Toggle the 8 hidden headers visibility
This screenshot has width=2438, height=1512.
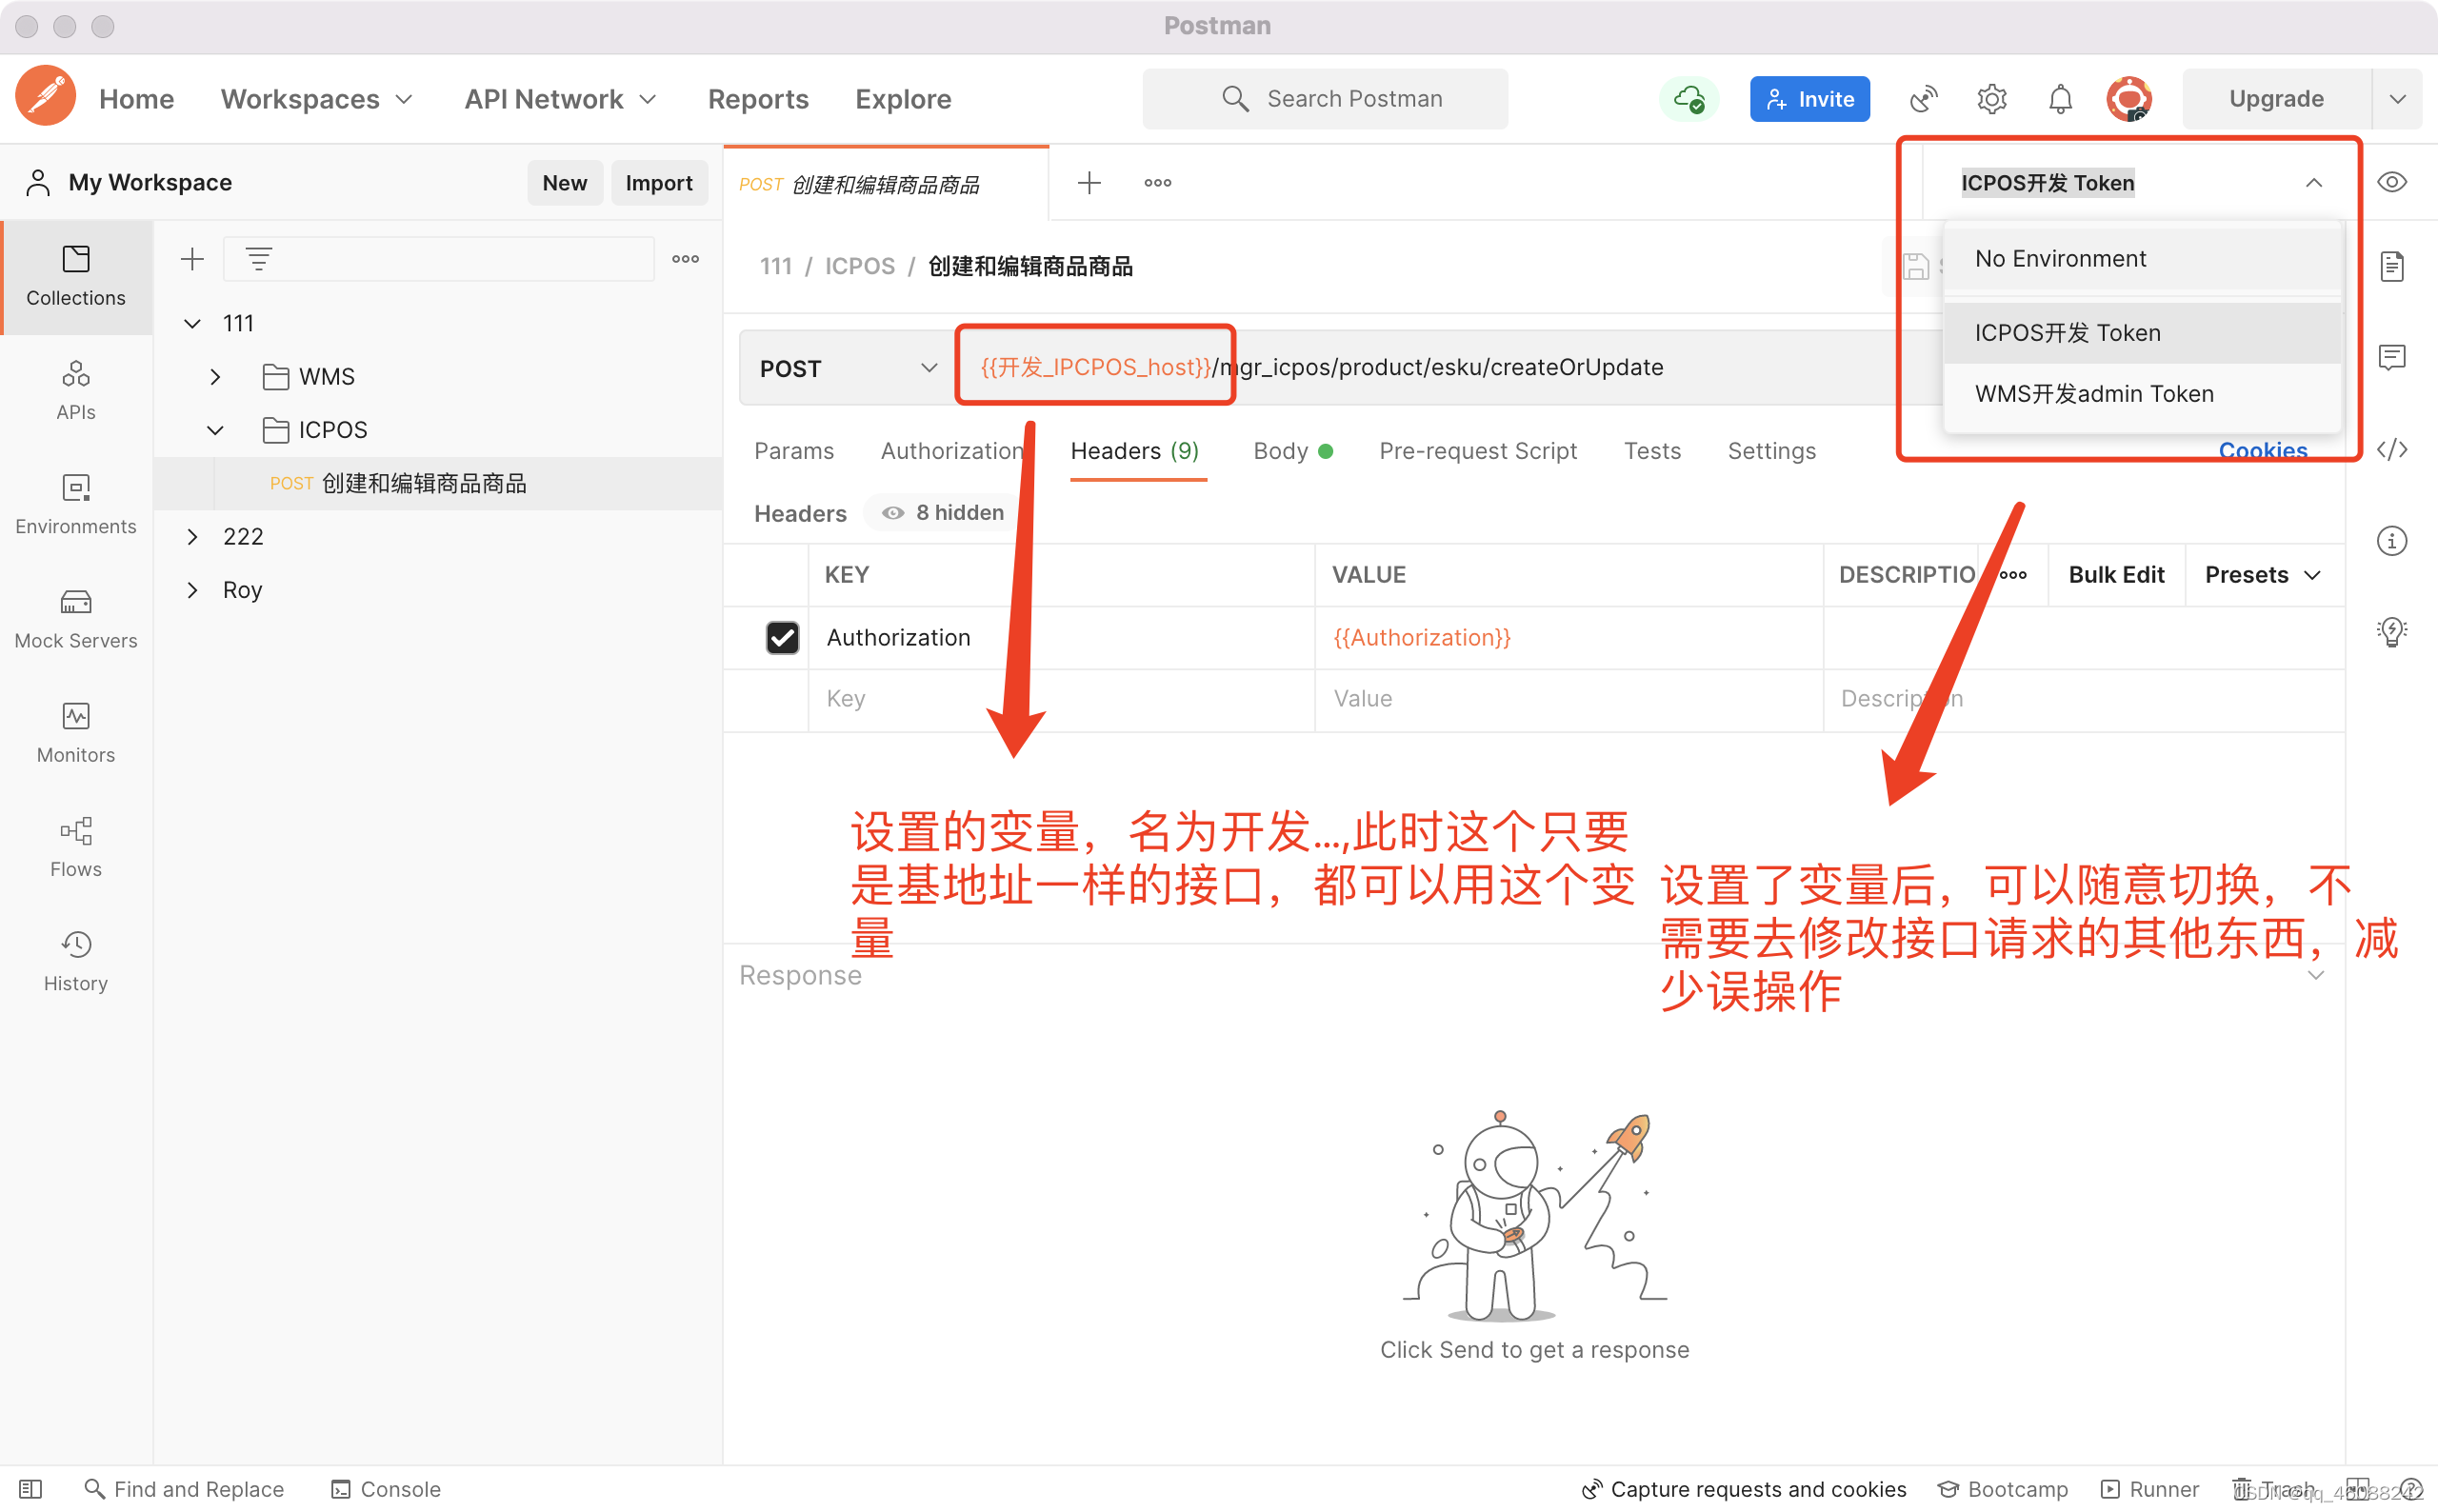tap(943, 513)
